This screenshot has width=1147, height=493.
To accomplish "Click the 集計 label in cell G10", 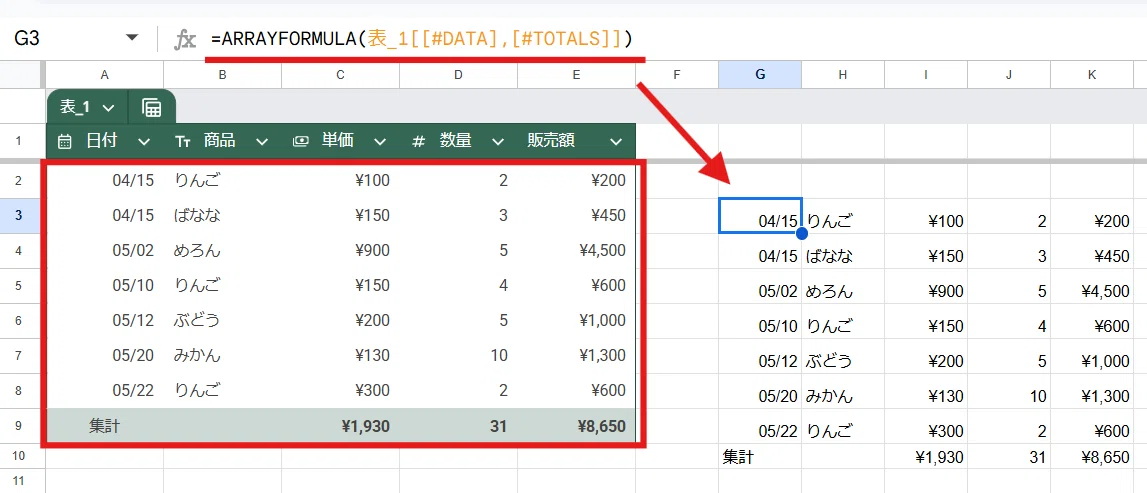I will (737, 457).
